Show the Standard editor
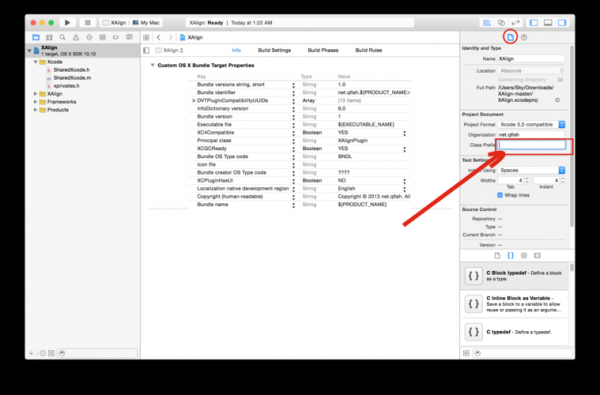This screenshot has width=600, height=395. pyautogui.click(x=487, y=23)
